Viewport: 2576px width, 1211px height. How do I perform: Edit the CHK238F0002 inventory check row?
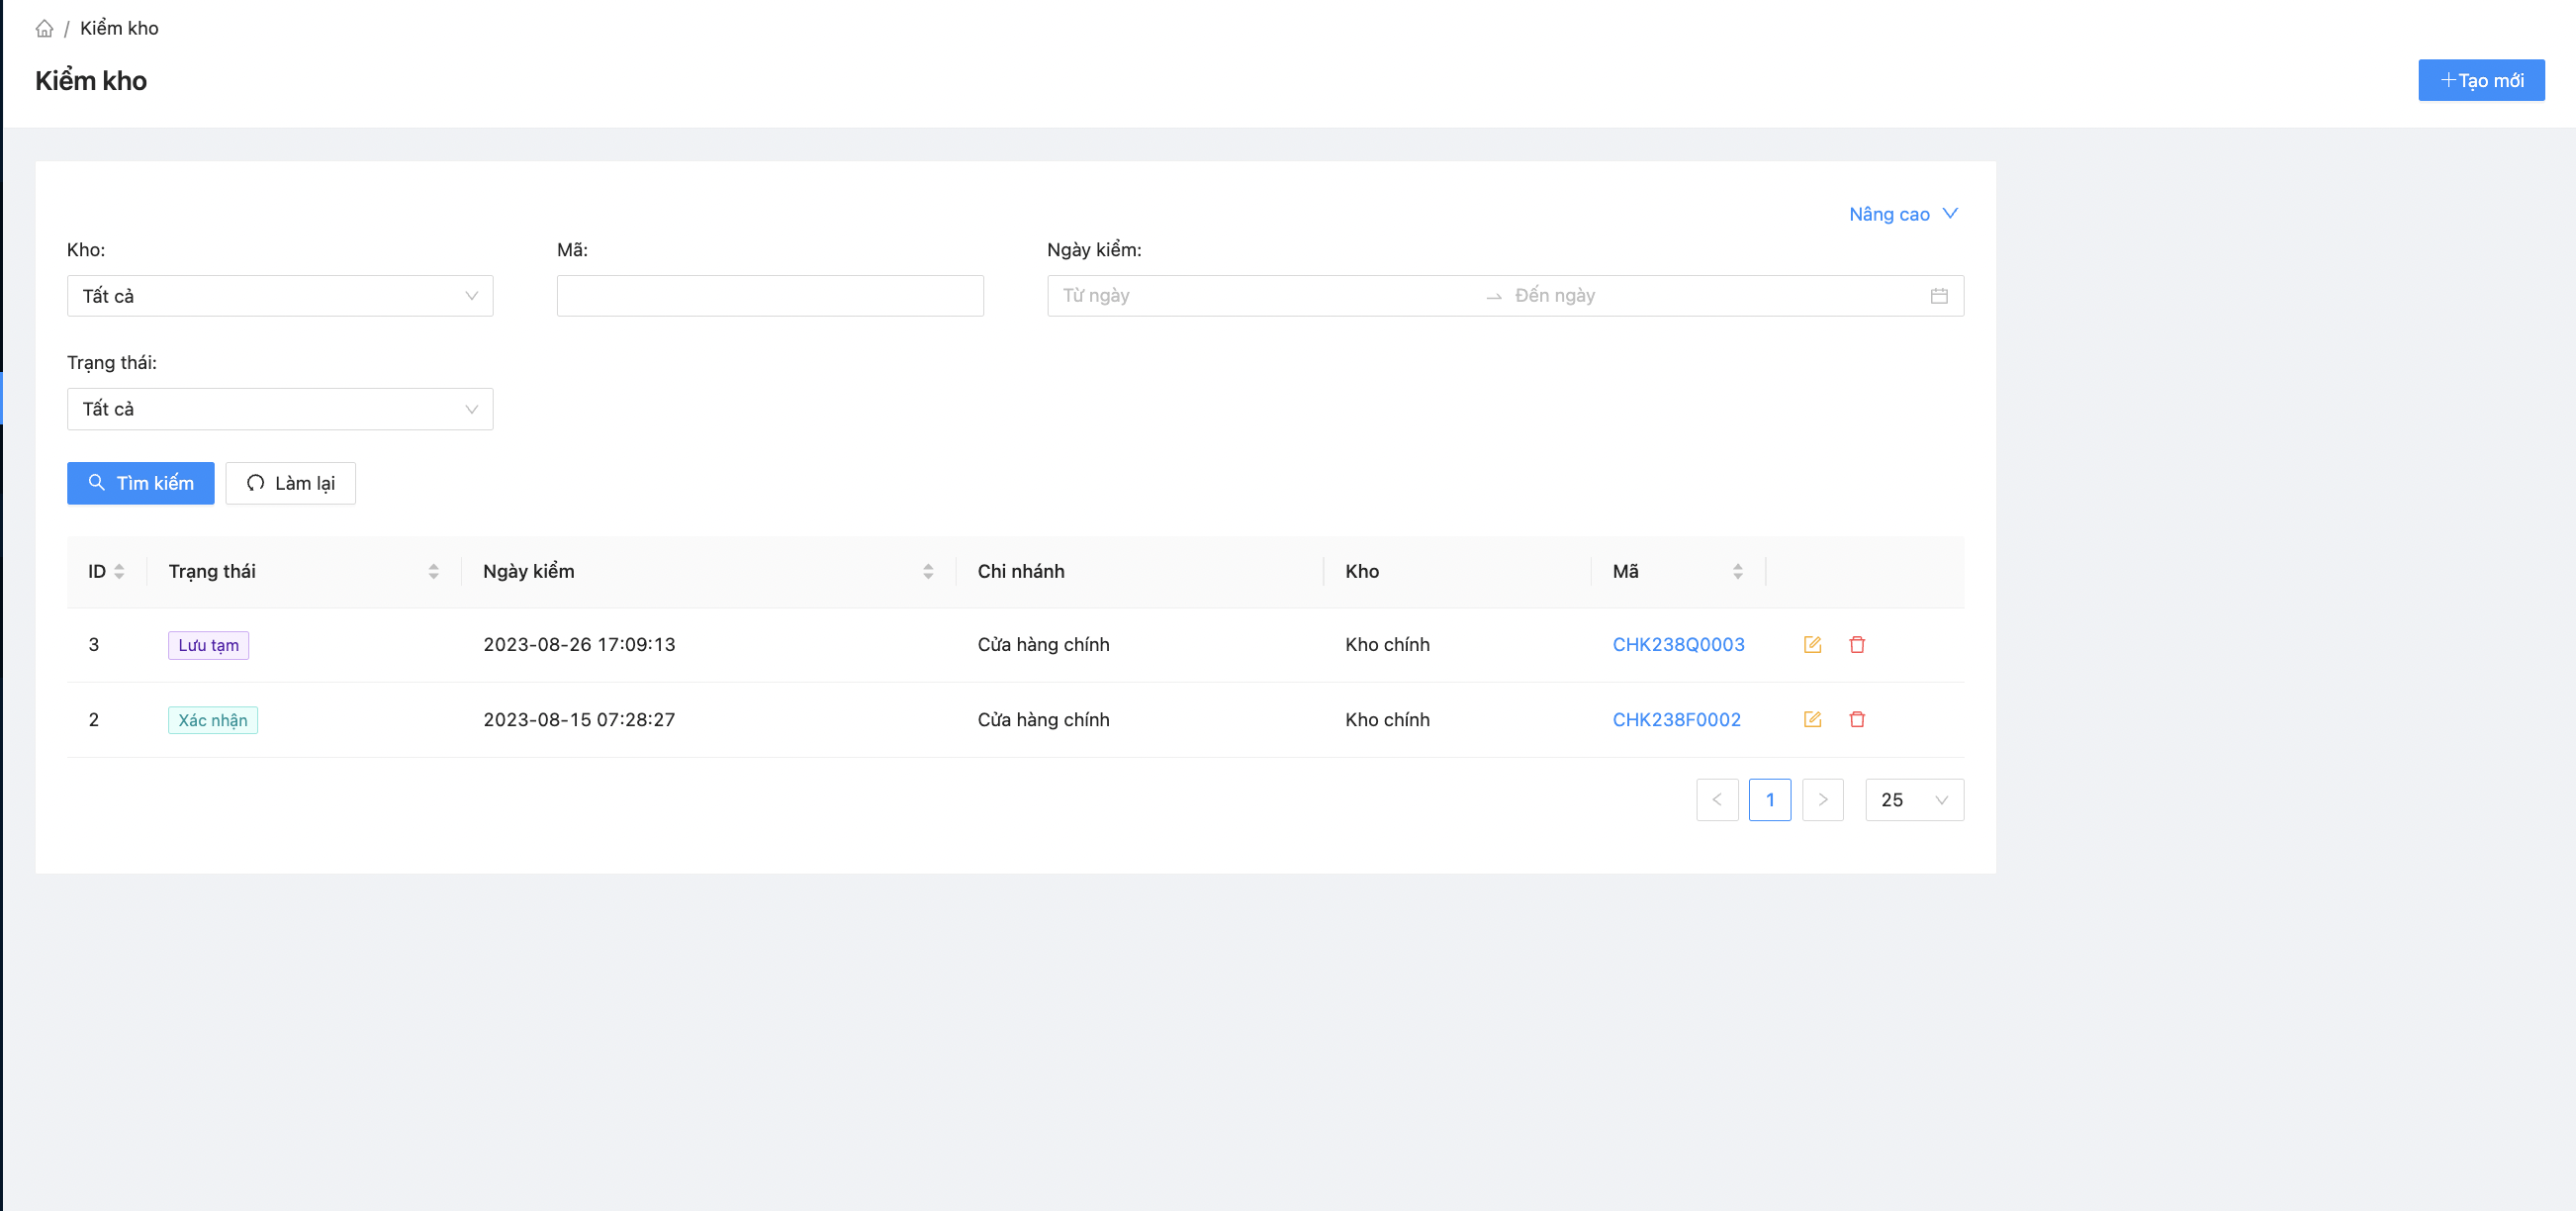tap(1812, 720)
